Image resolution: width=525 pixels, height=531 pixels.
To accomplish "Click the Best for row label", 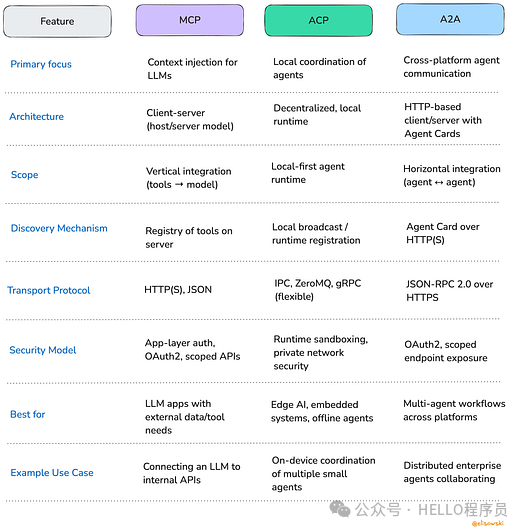I will pyautogui.click(x=27, y=414).
